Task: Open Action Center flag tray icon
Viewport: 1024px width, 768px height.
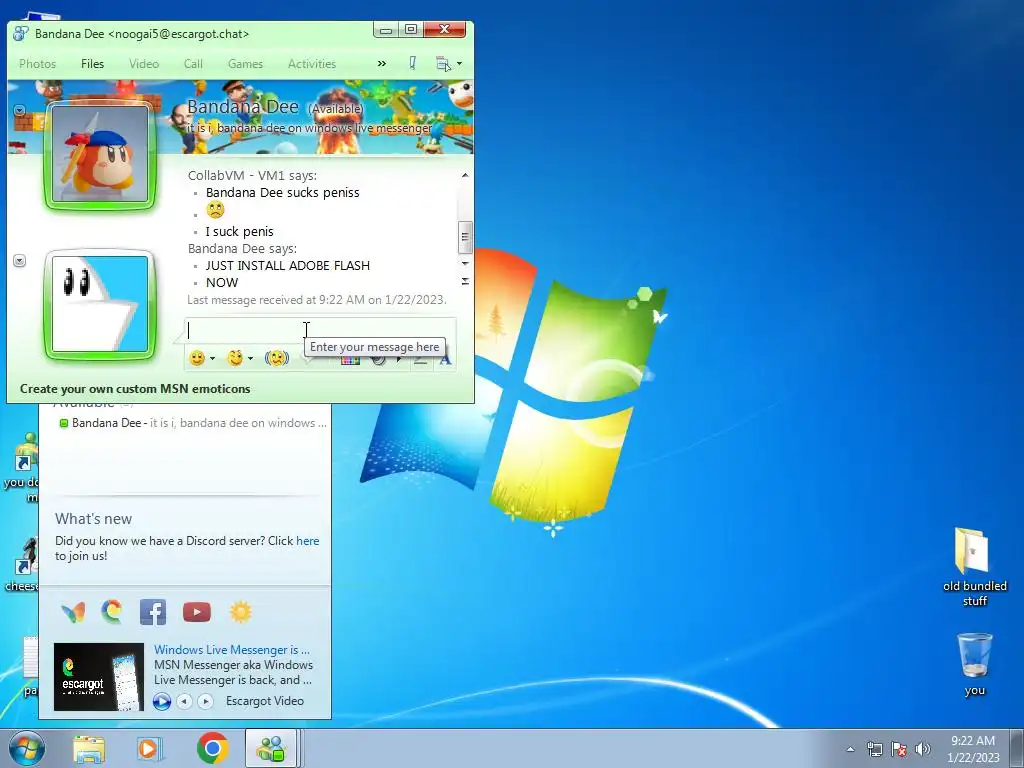Action: 899,749
